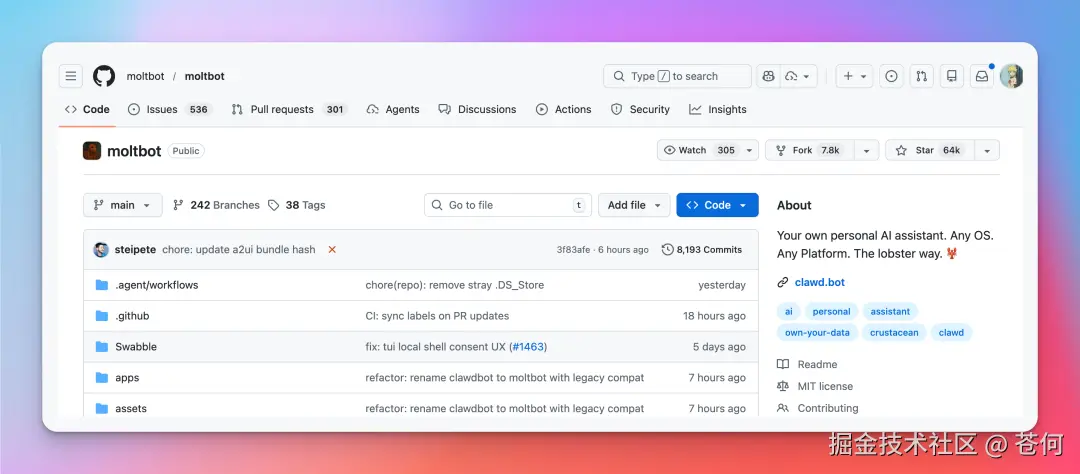This screenshot has height=474, width=1080.
Task: Open the clawd.bot website link
Action: coord(820,282)
